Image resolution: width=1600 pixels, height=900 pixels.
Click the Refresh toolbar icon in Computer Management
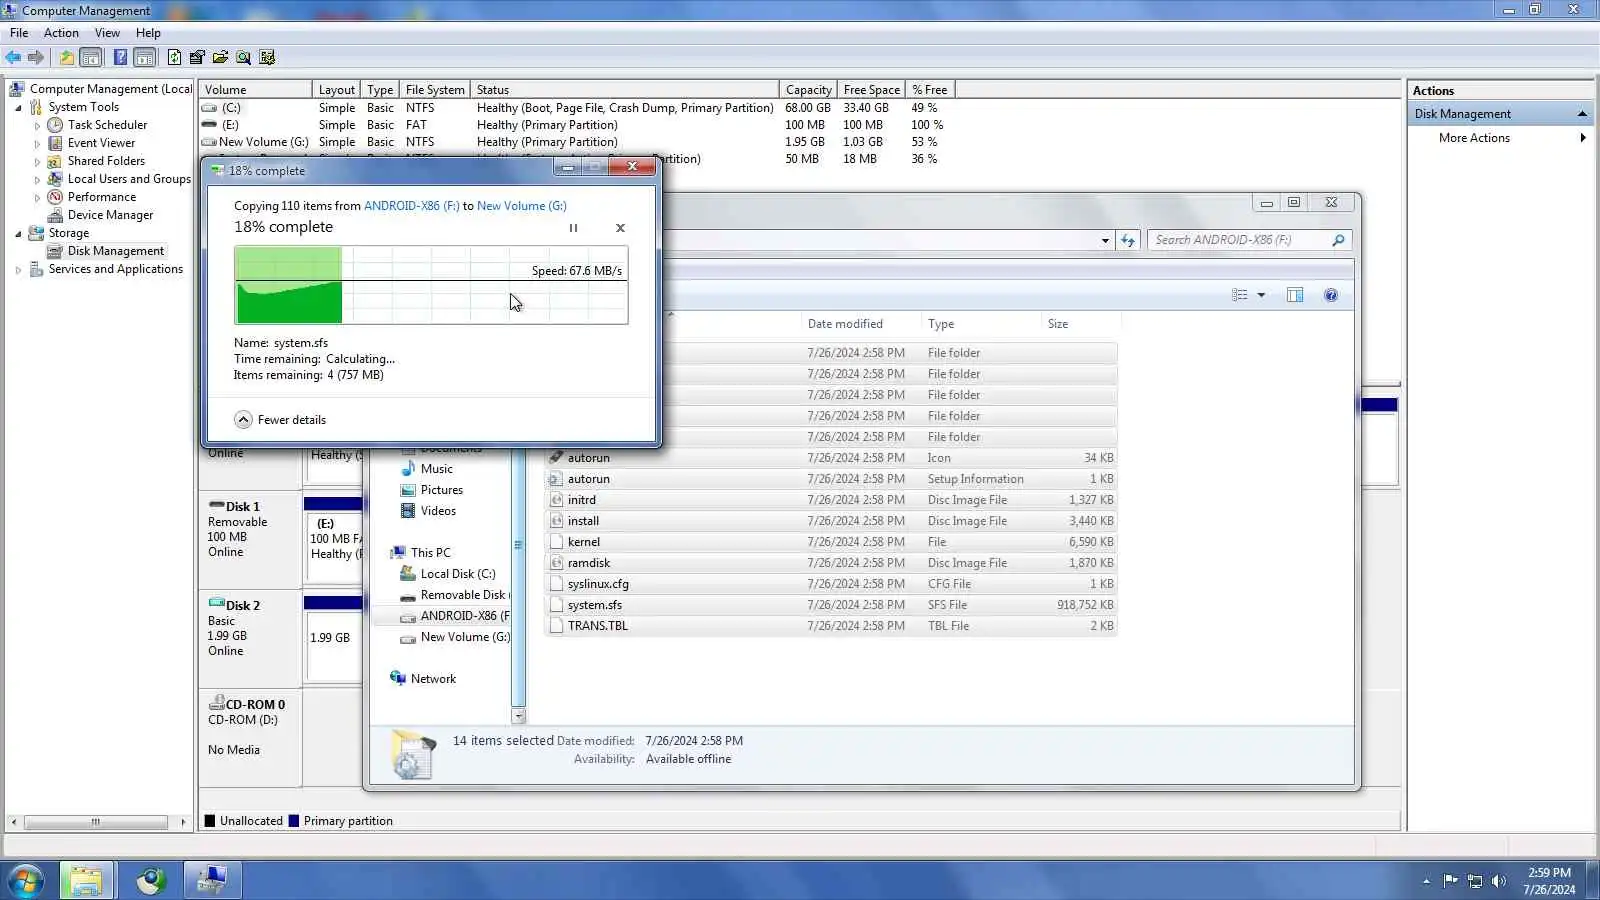[175, 57]
